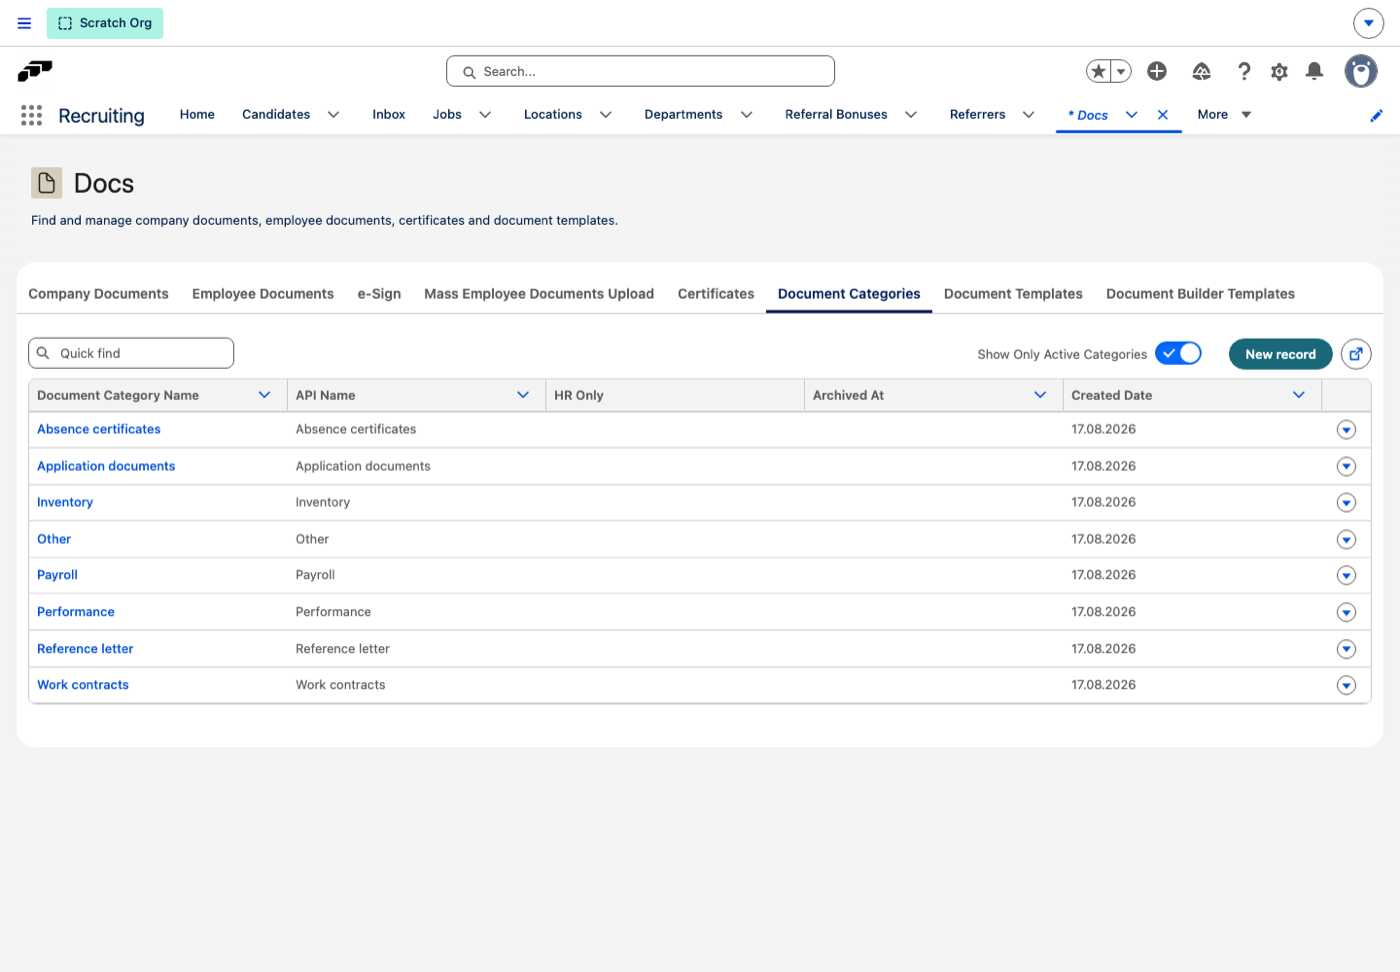This screenshot has width=1400, height=972.
Task: Open the Setup gear icon
Action: pos(1279,71)
